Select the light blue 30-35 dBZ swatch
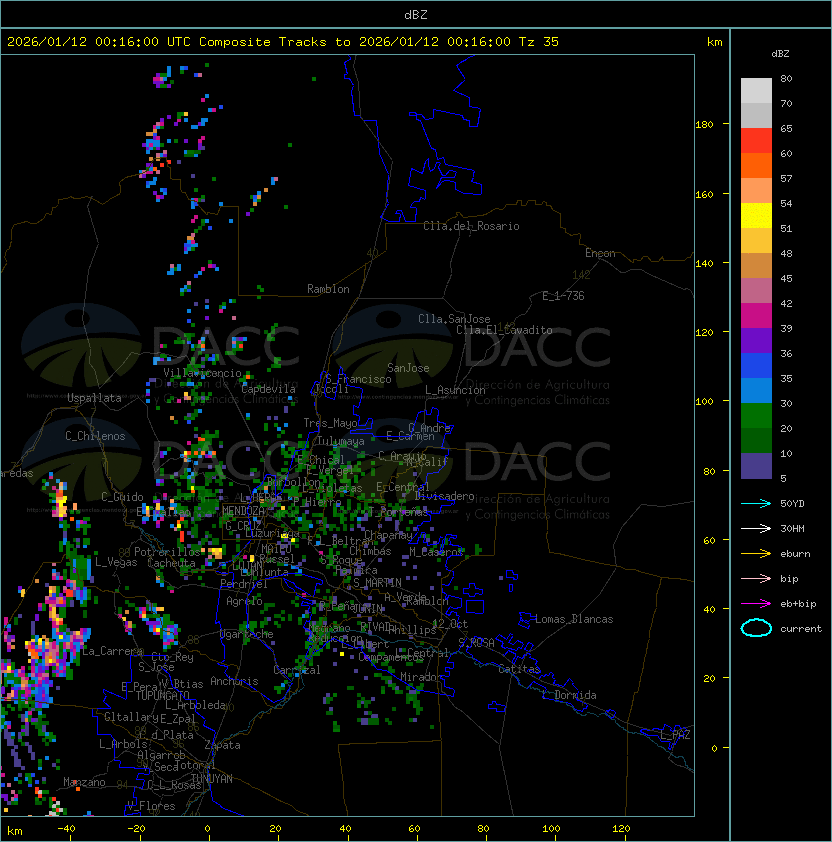This screenshot has height=842, width=832. tap(756, 391)
